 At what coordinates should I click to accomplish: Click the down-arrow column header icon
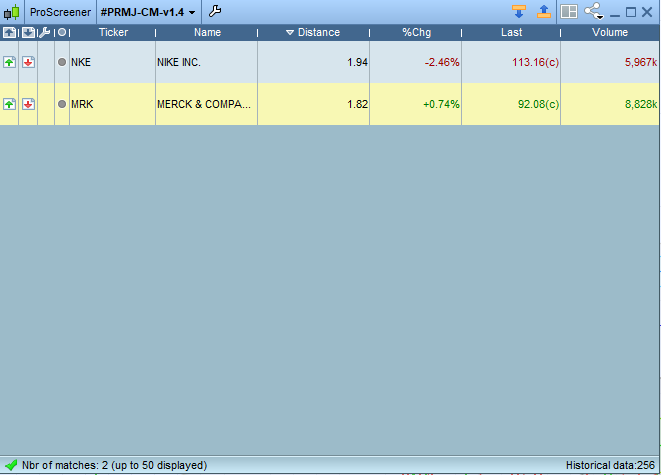click(x=28, y=32)
